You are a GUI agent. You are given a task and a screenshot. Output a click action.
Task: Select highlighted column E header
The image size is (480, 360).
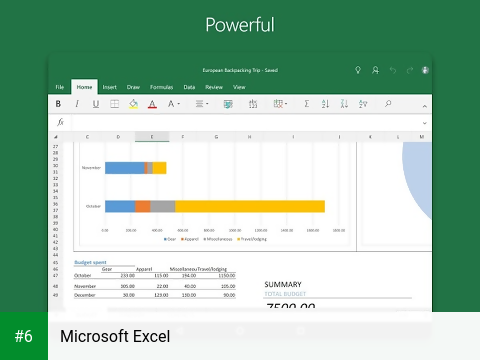coord(152,137)
